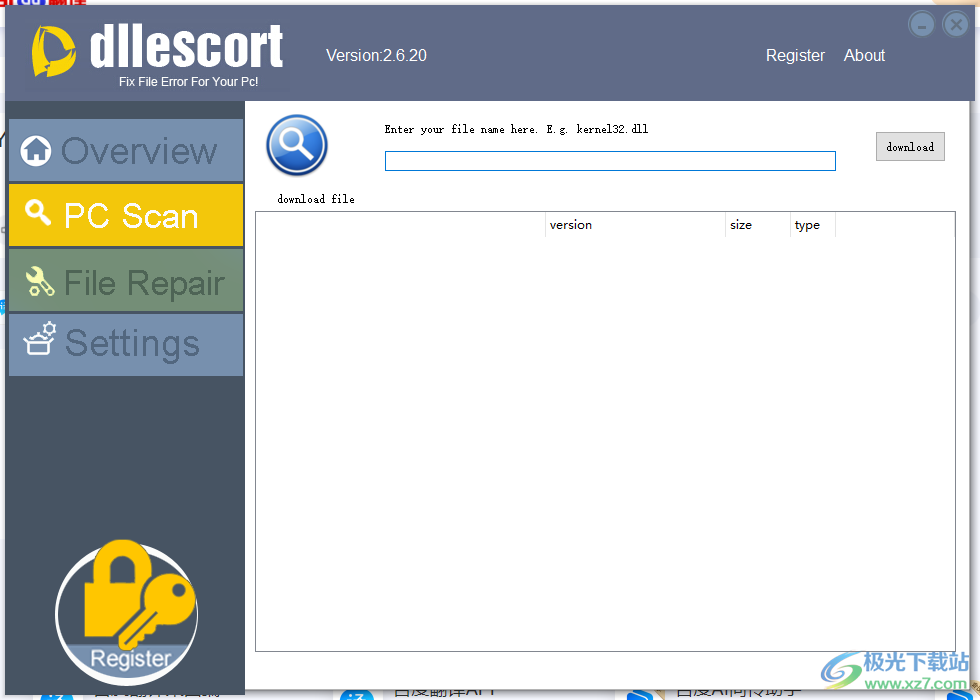Click the 'Fix File Error For Your Pc!' tagline
Screen dimensions: 980x700
coord(189,82)
